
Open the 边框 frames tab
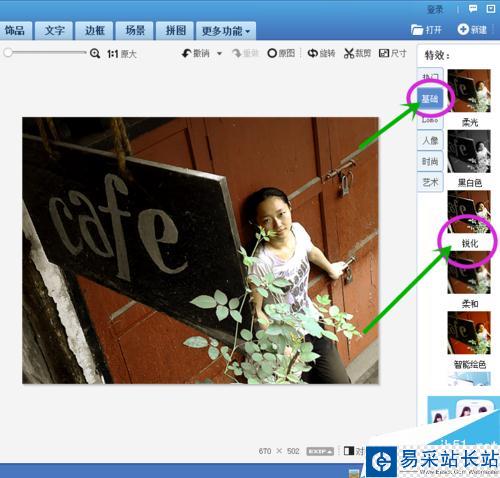click(94, 31)
